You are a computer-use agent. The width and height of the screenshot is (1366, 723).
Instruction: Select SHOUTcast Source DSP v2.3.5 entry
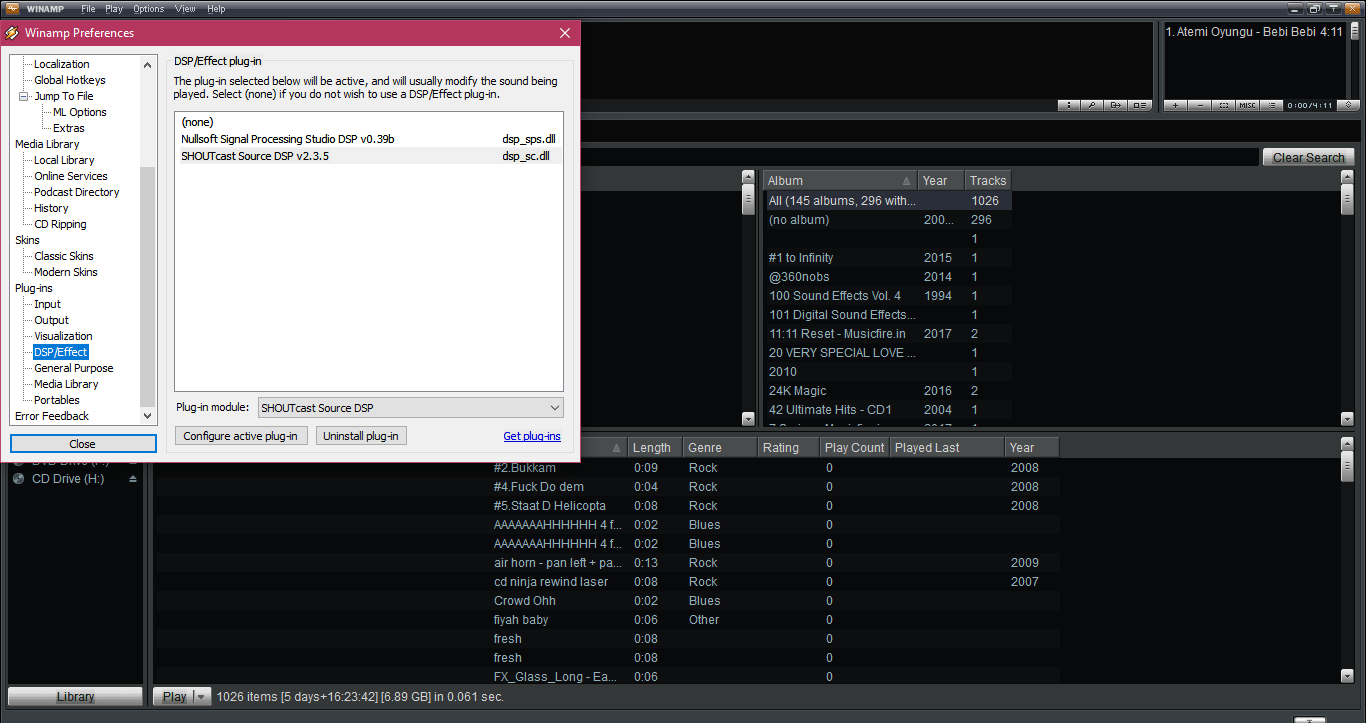click(369, 156)
